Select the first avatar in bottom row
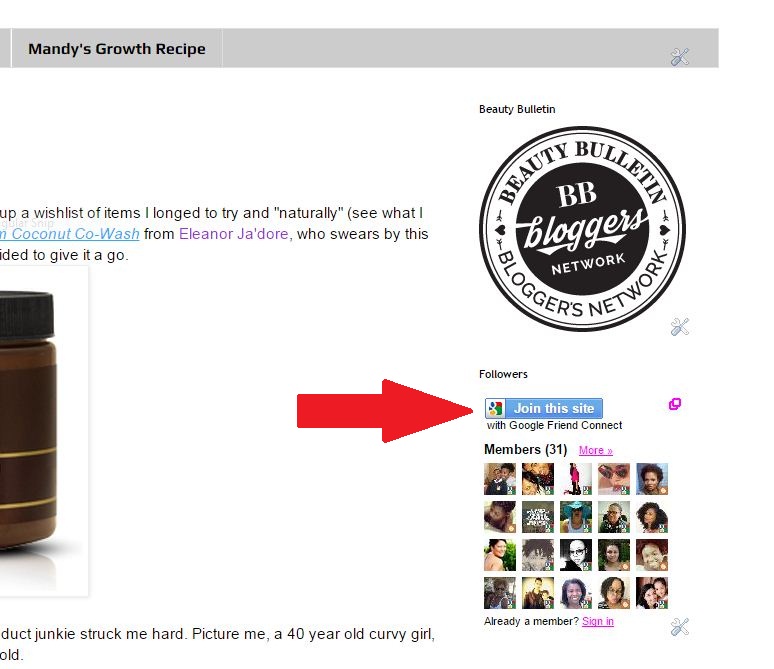 click(x=500, y=593)
